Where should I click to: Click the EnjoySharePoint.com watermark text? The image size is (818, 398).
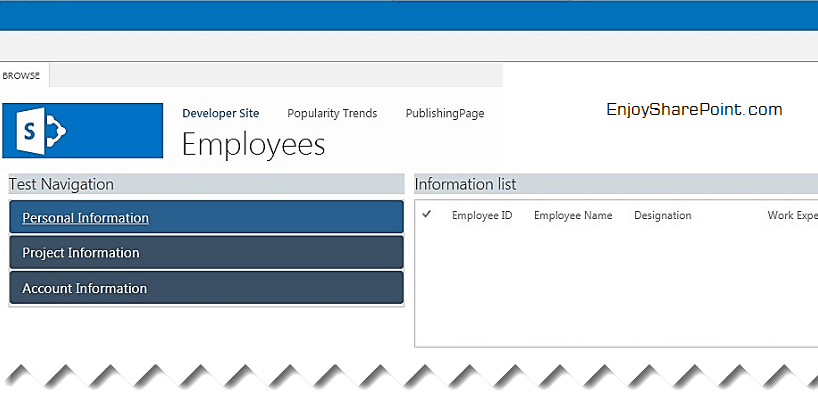click(694, 110)
